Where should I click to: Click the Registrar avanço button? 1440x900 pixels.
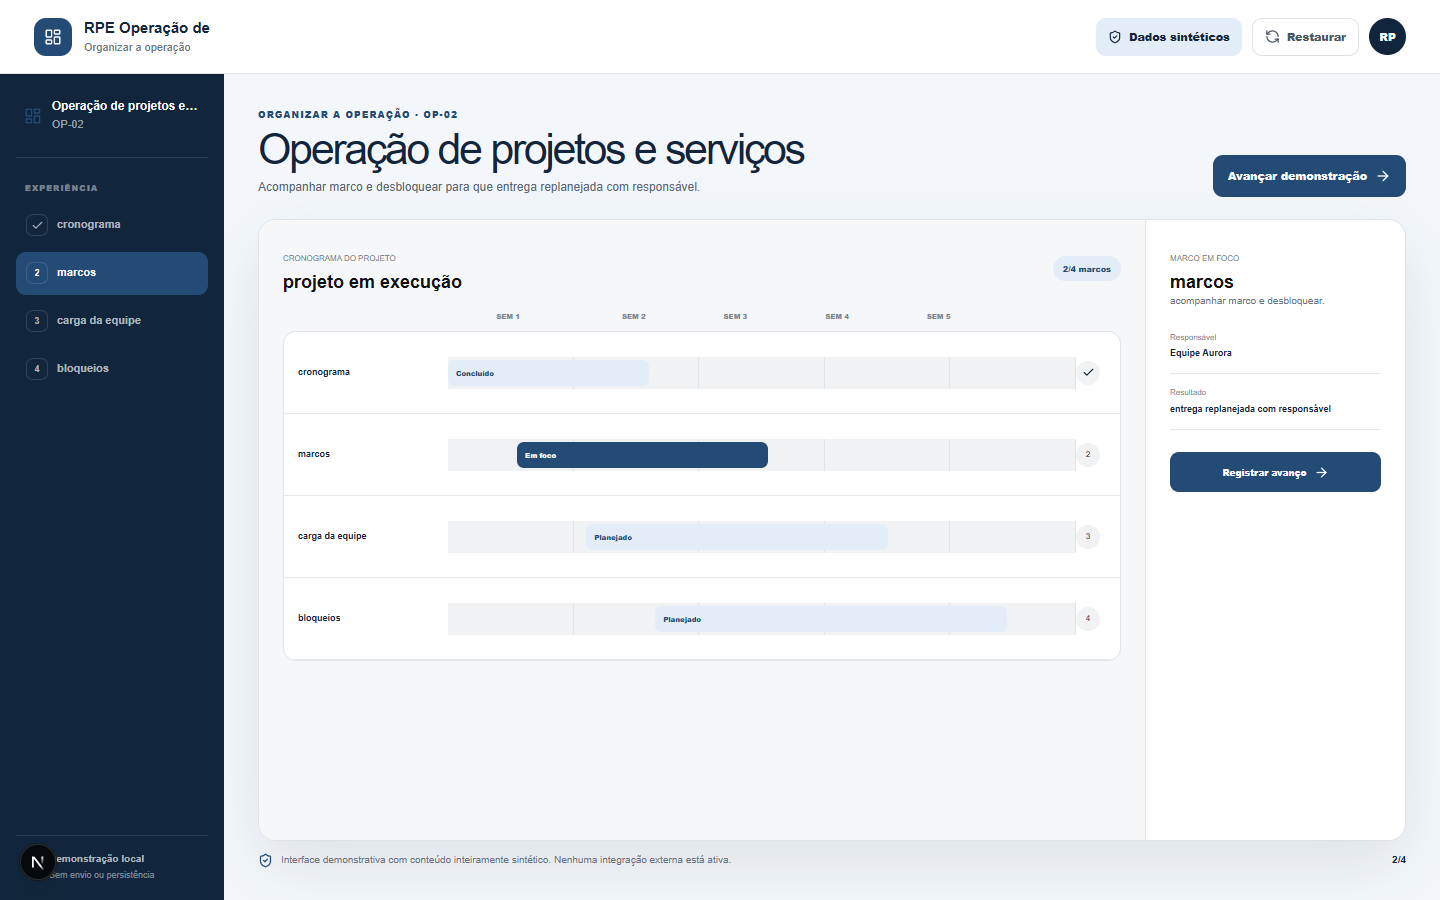(1275, 472)
